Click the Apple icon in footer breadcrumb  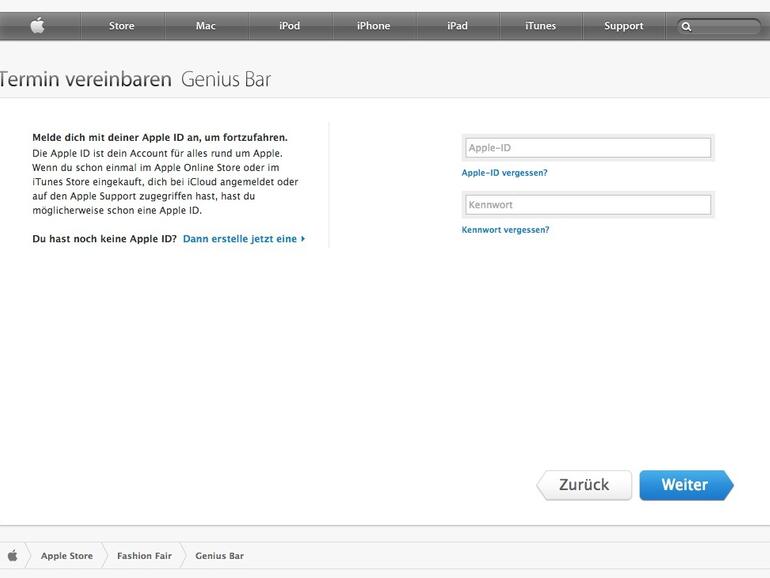pos(13,555)
